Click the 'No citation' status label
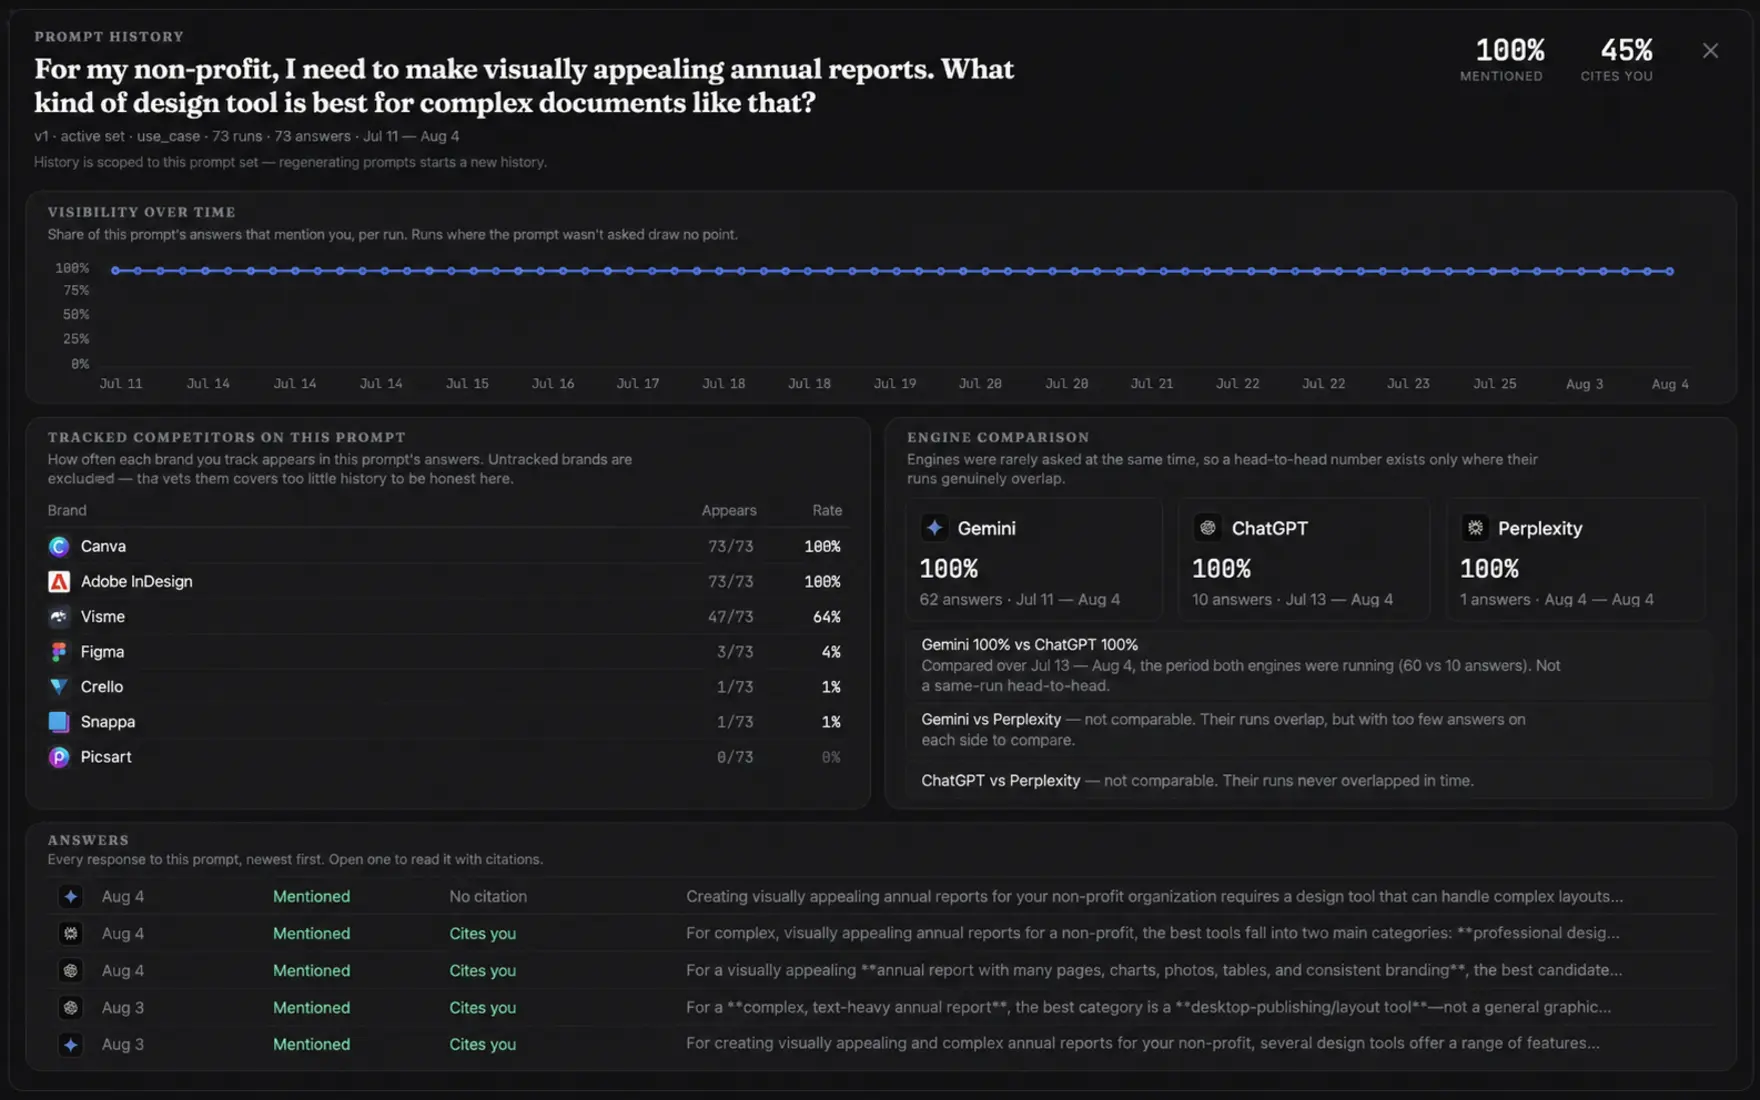This screenshot has width=1760, height=1100. [488, 896]
